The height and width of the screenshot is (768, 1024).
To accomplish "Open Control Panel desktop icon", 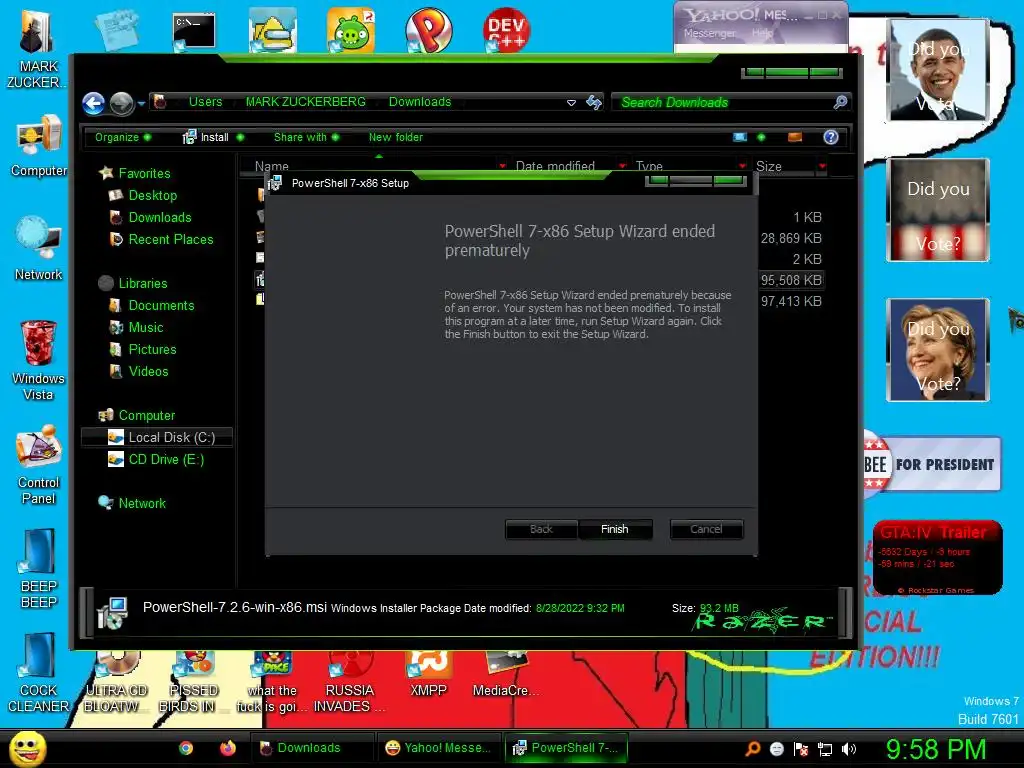I will click(39, 465).
